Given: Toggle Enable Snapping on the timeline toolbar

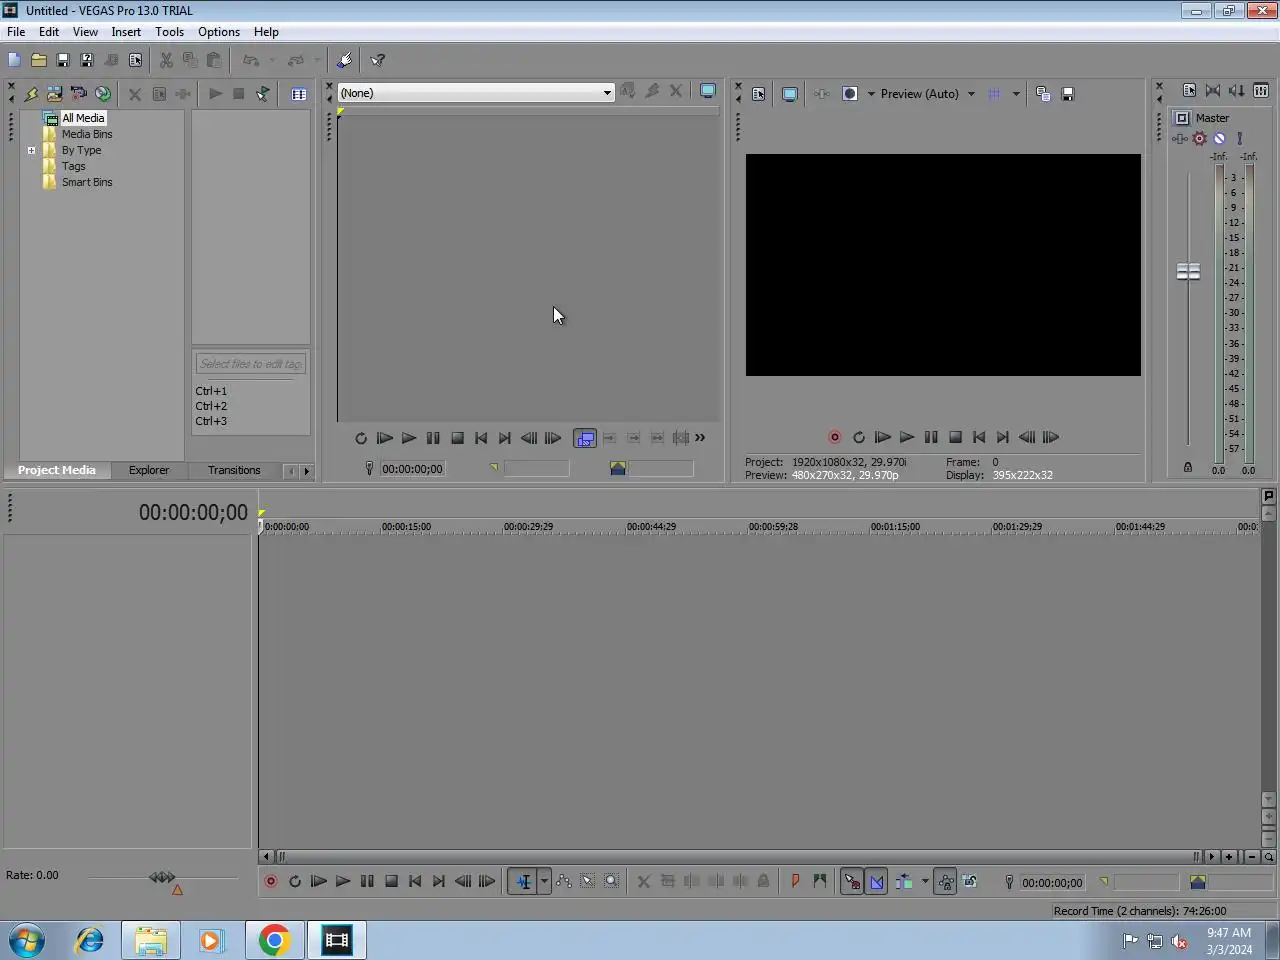Looking at the screenshot, I should tap(852, 882).
